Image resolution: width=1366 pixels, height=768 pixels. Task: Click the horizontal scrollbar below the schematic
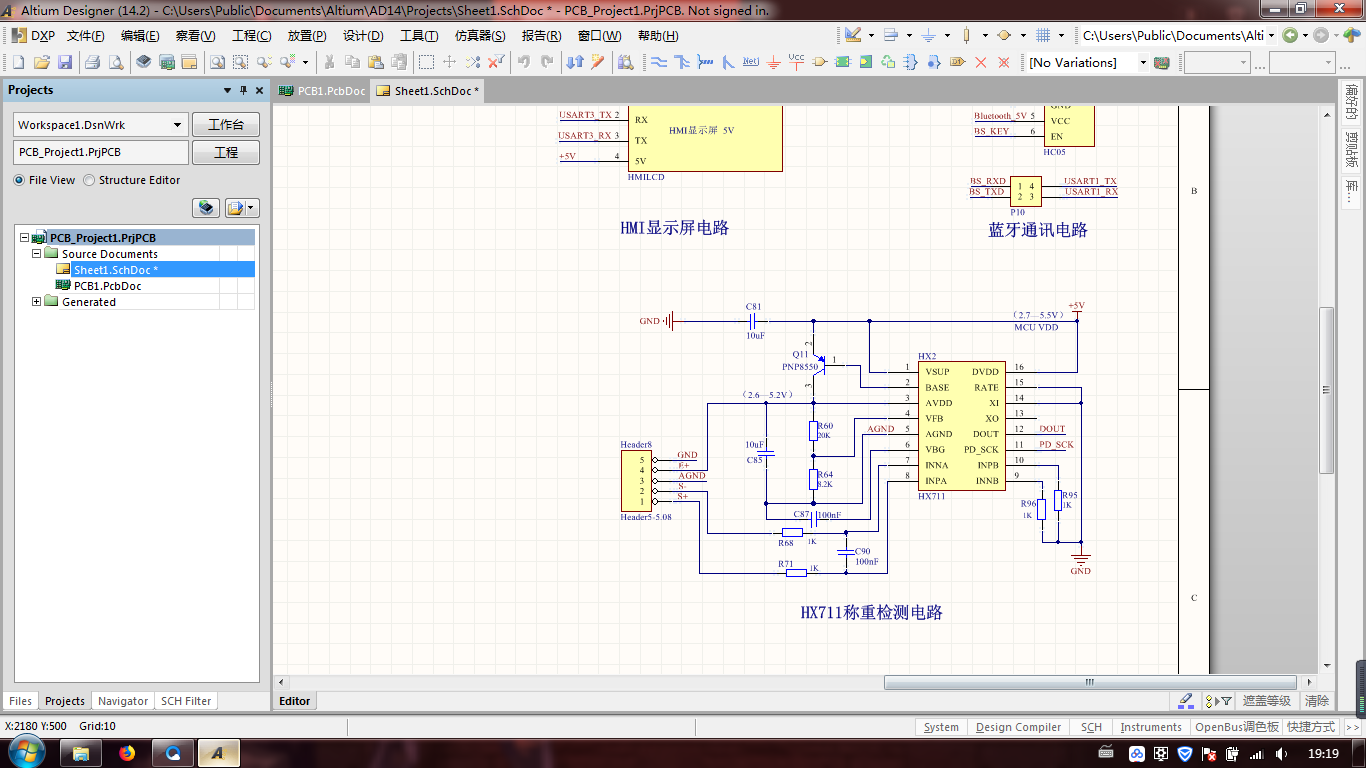[1090, 683]
